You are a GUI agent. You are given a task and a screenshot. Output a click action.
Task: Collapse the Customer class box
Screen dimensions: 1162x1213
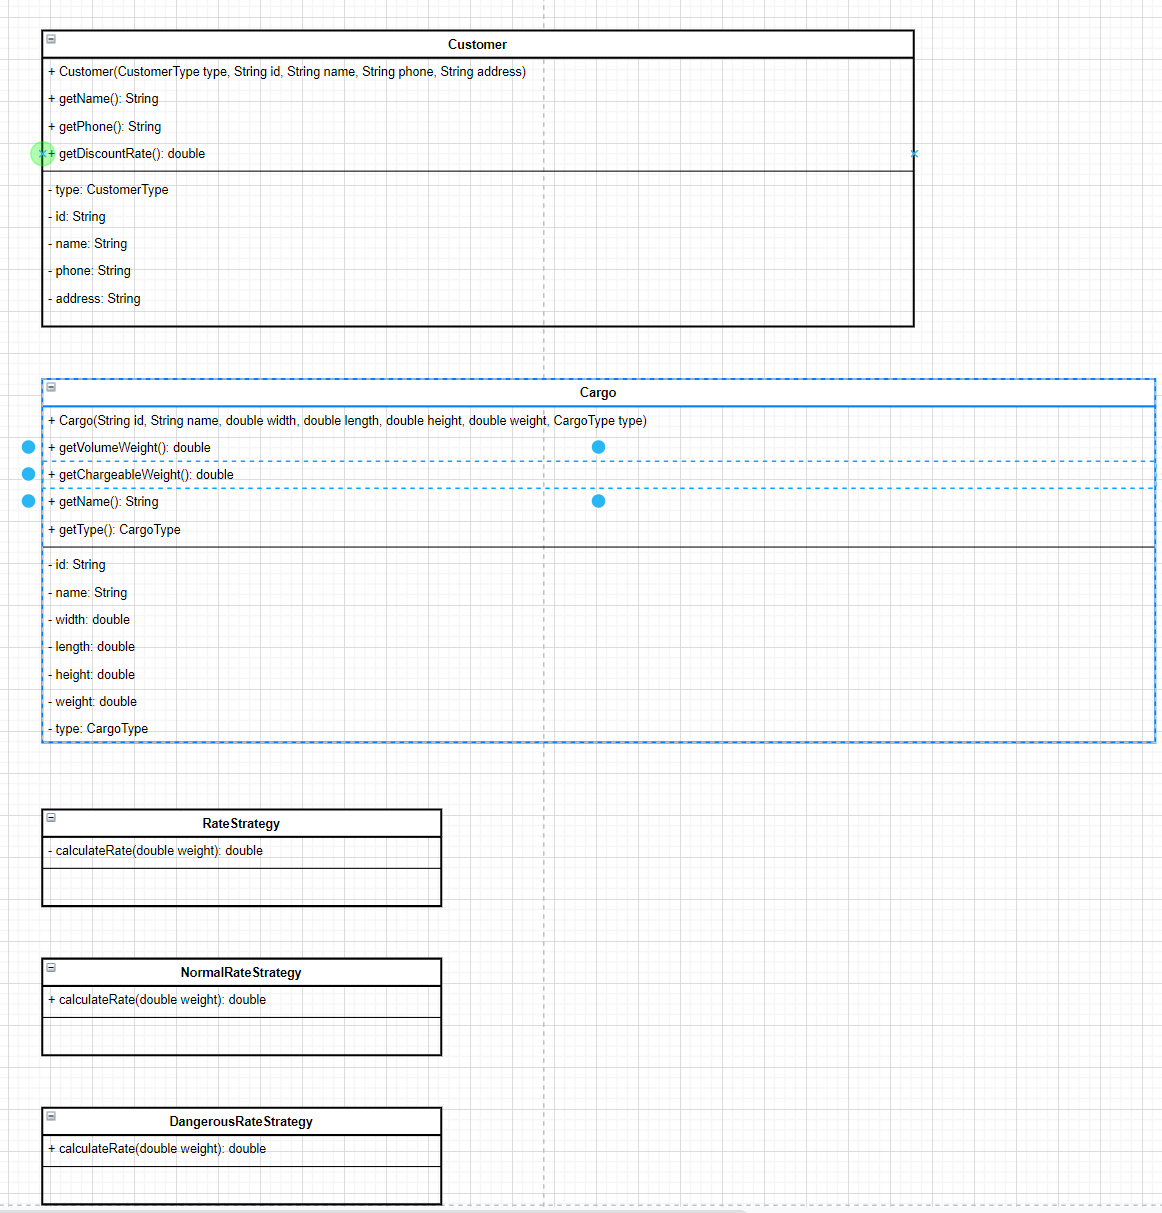click(51, 39)
